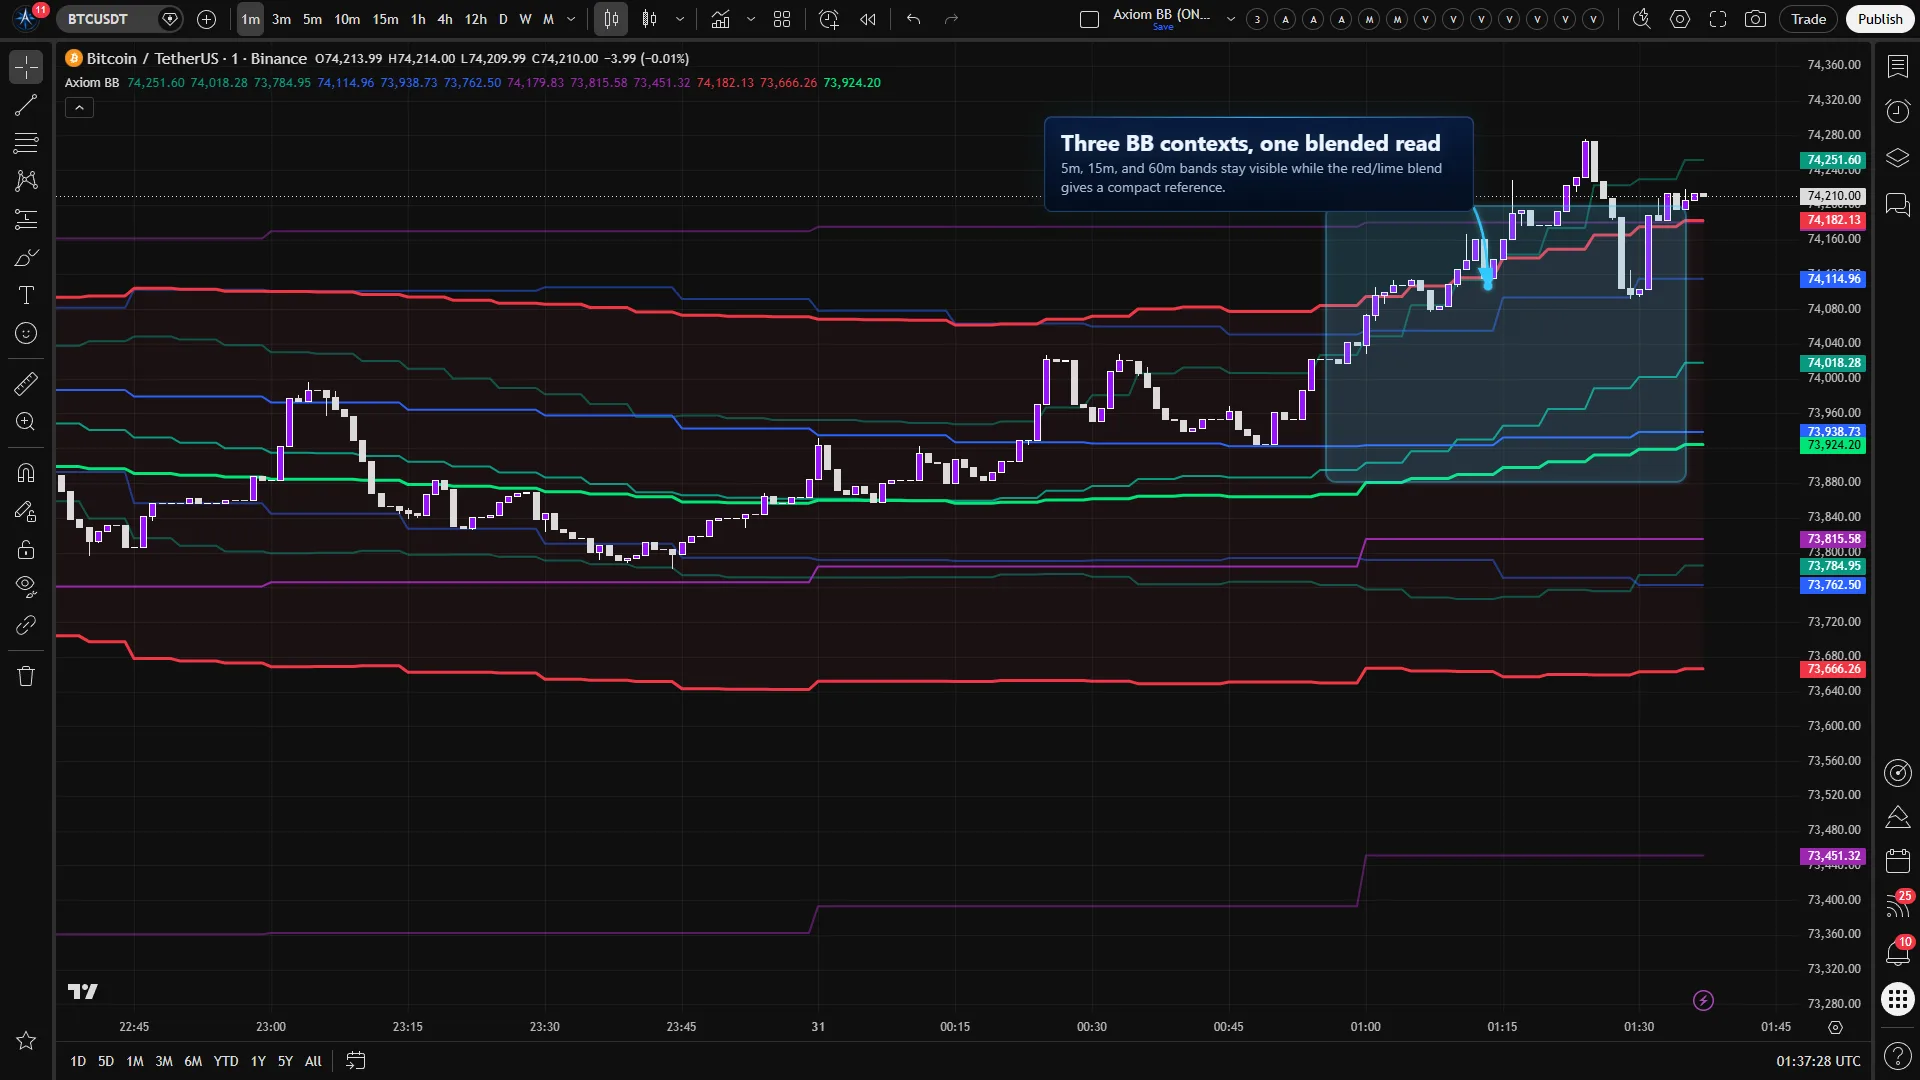Switch to the 4h interval

(445, 19)
